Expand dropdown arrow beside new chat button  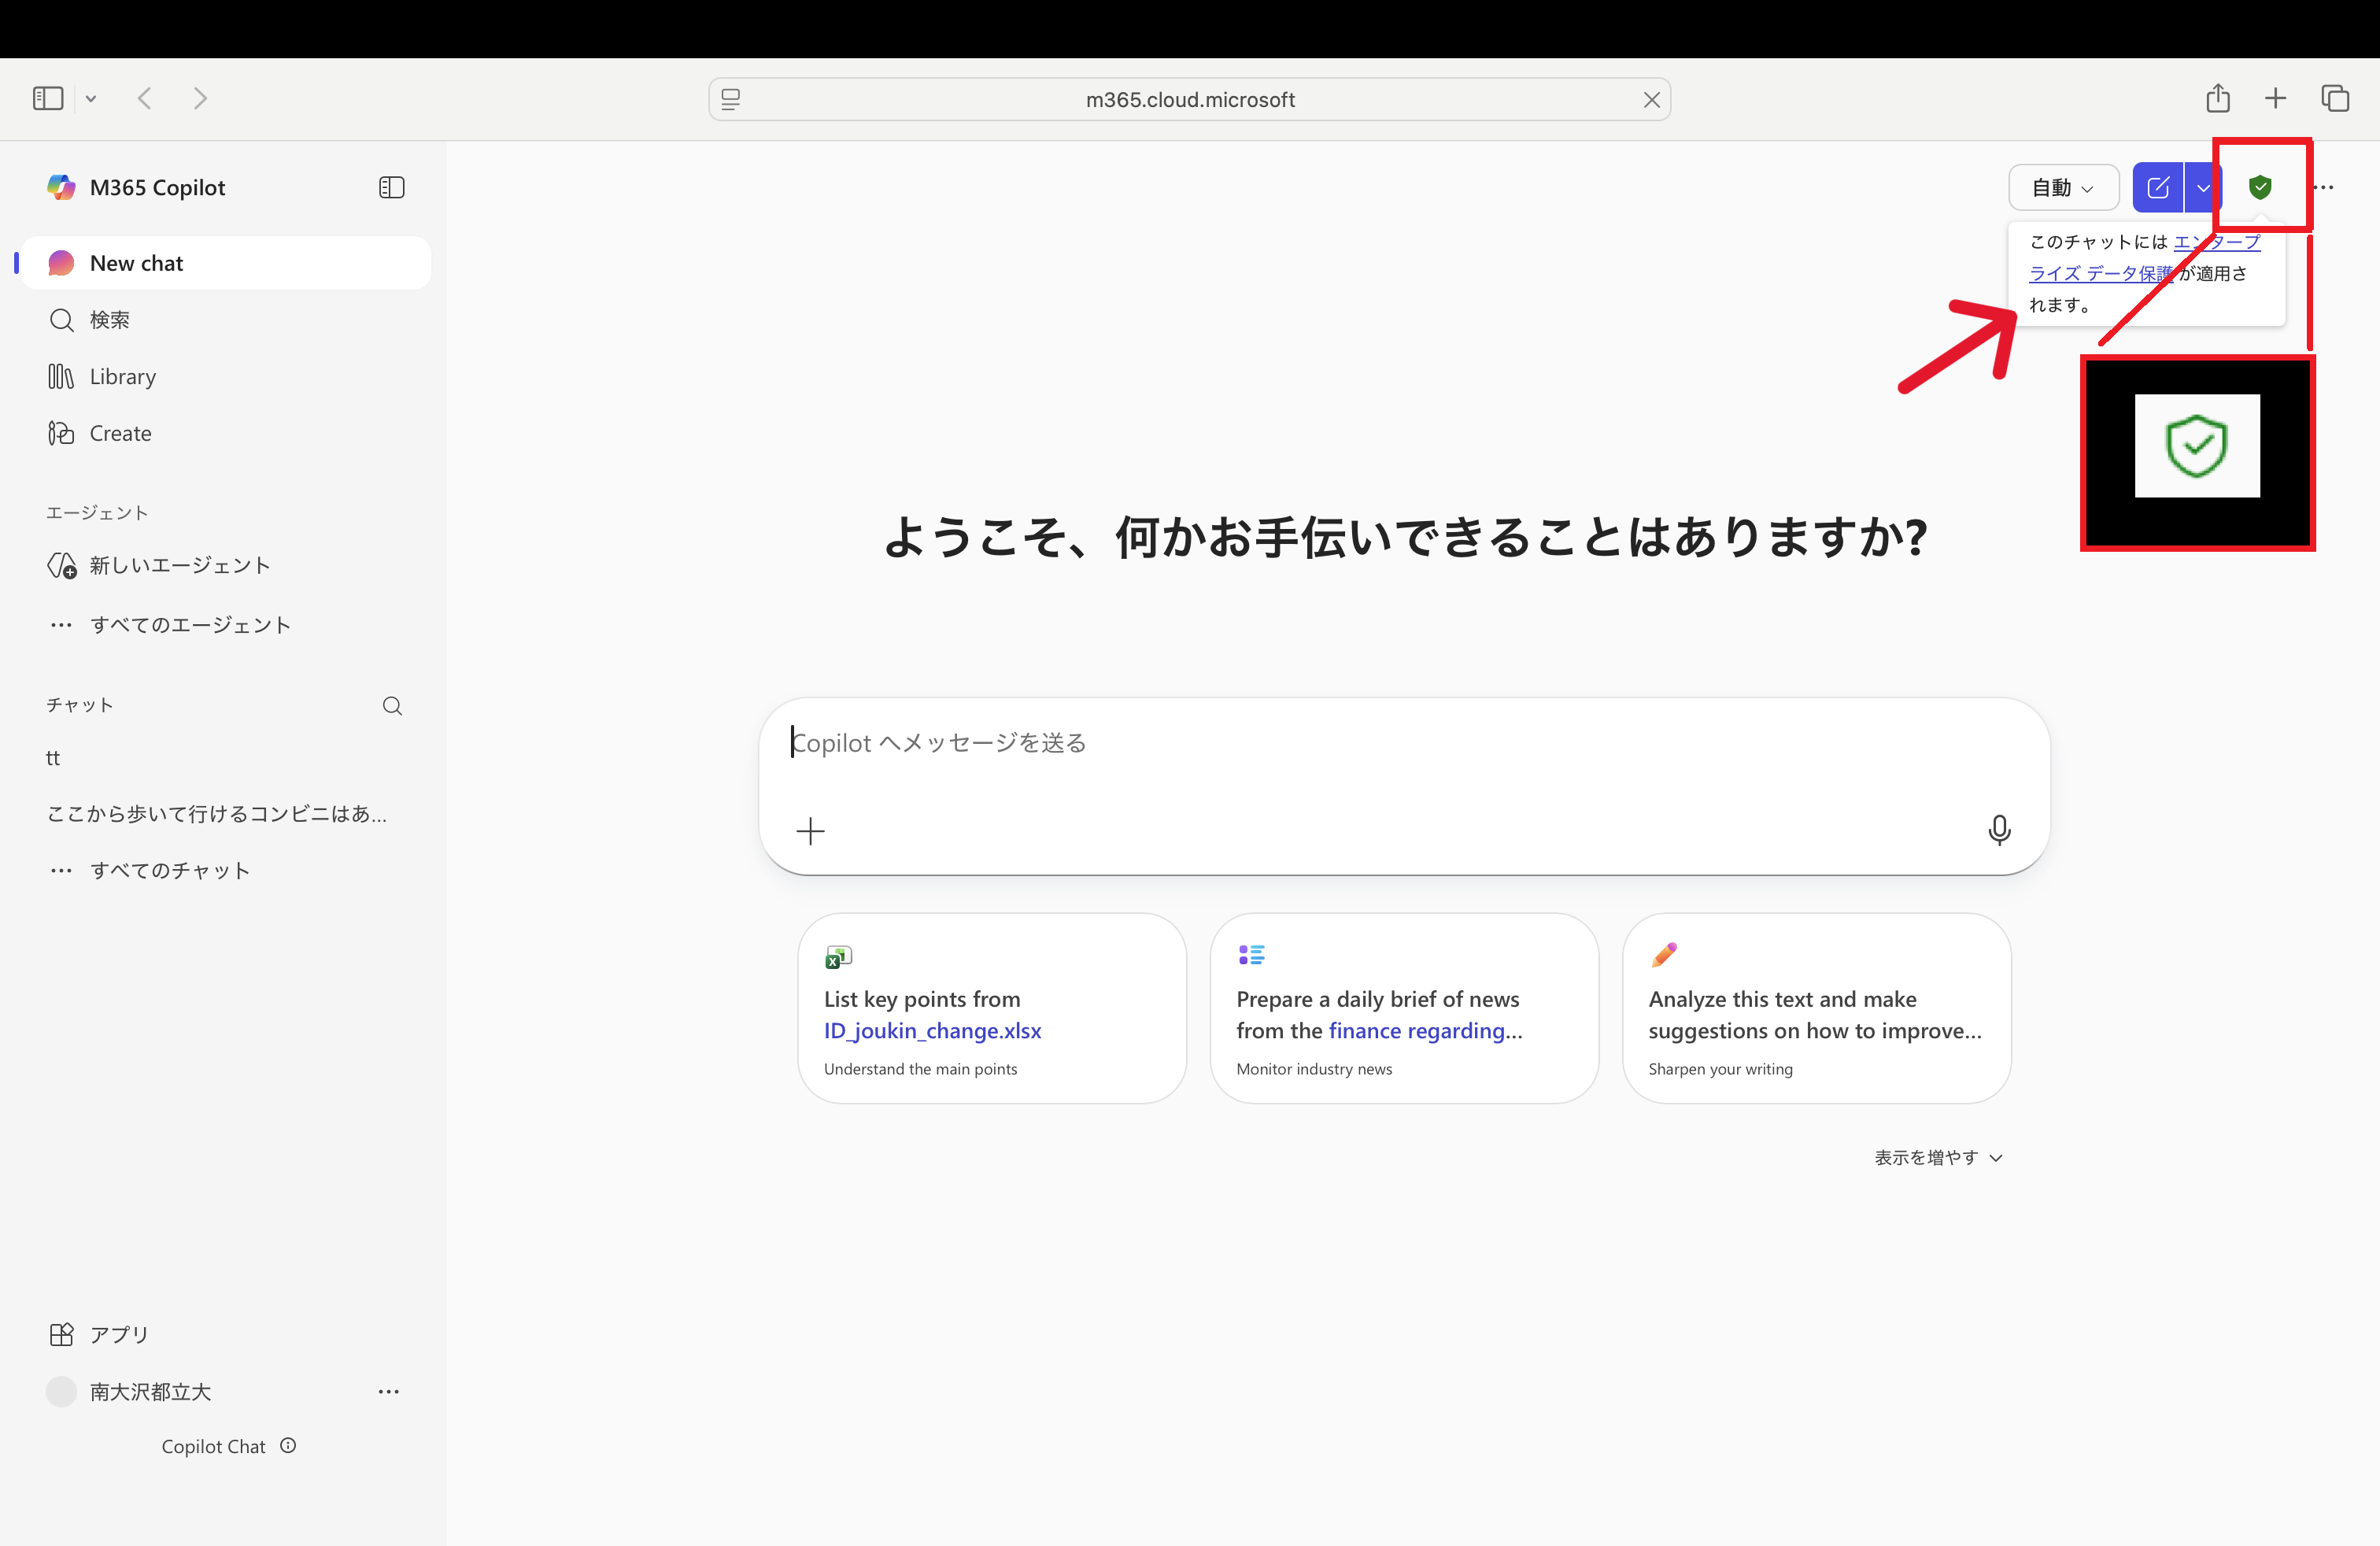(x=2202, y=187)
